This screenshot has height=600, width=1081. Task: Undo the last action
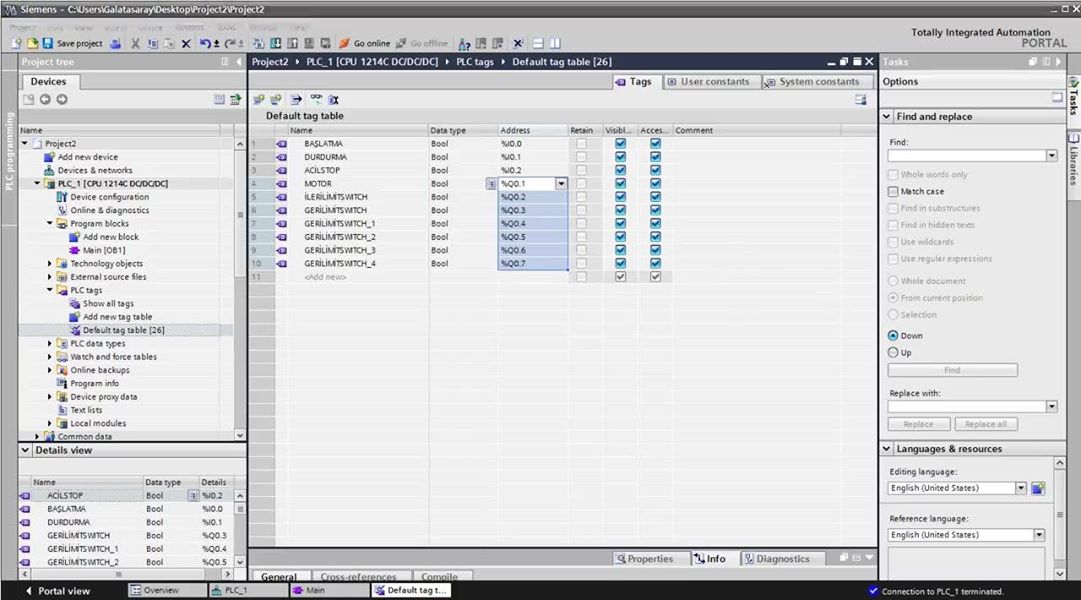[205, 43]
